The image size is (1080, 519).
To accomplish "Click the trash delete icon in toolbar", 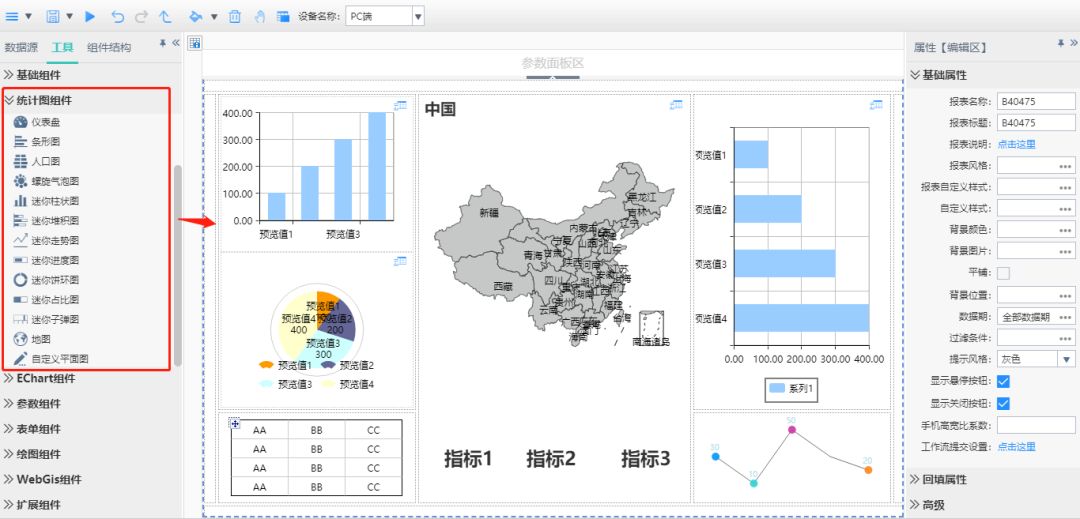I will click(x=235, y=16).
